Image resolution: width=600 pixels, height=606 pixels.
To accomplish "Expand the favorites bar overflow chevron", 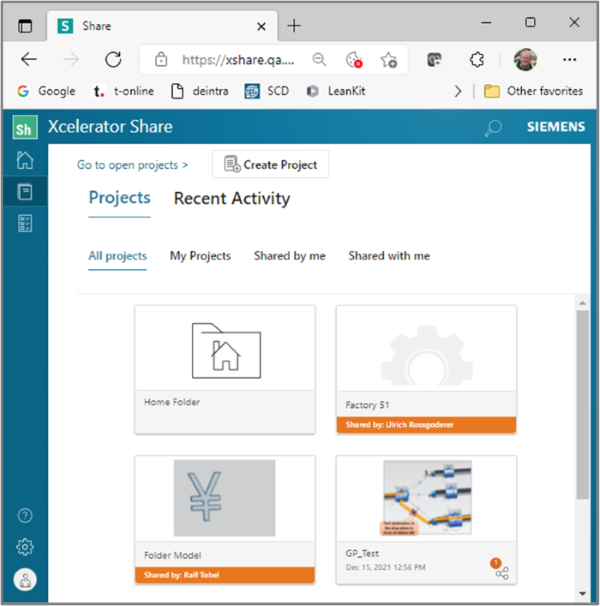I will pos(458,91).
